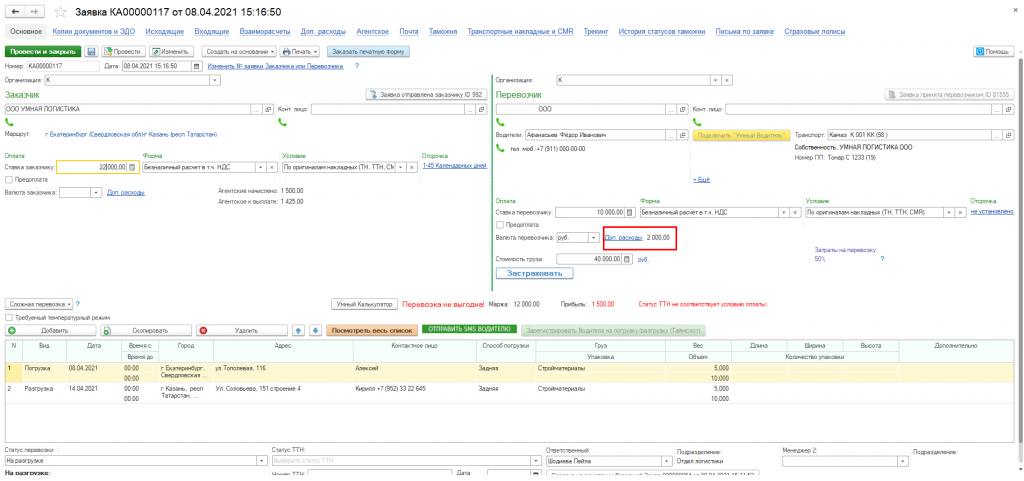
Task: Click the phone icon next to driver mobile number
Action: click(501, 147)
